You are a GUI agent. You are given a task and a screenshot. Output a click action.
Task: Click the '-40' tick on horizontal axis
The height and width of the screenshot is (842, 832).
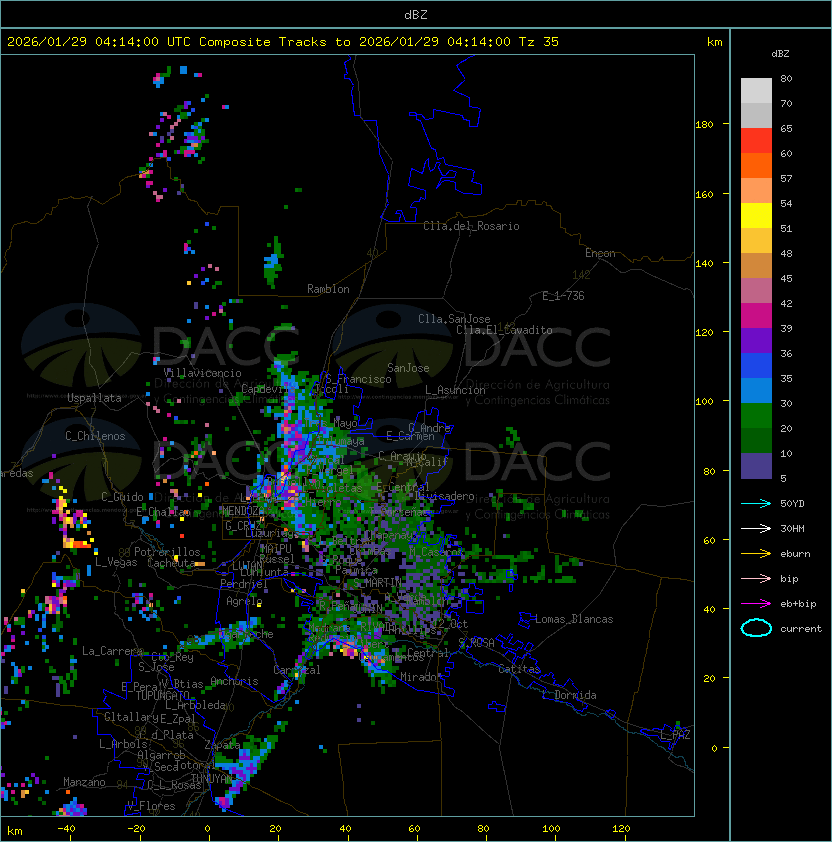tap(66, 829)
